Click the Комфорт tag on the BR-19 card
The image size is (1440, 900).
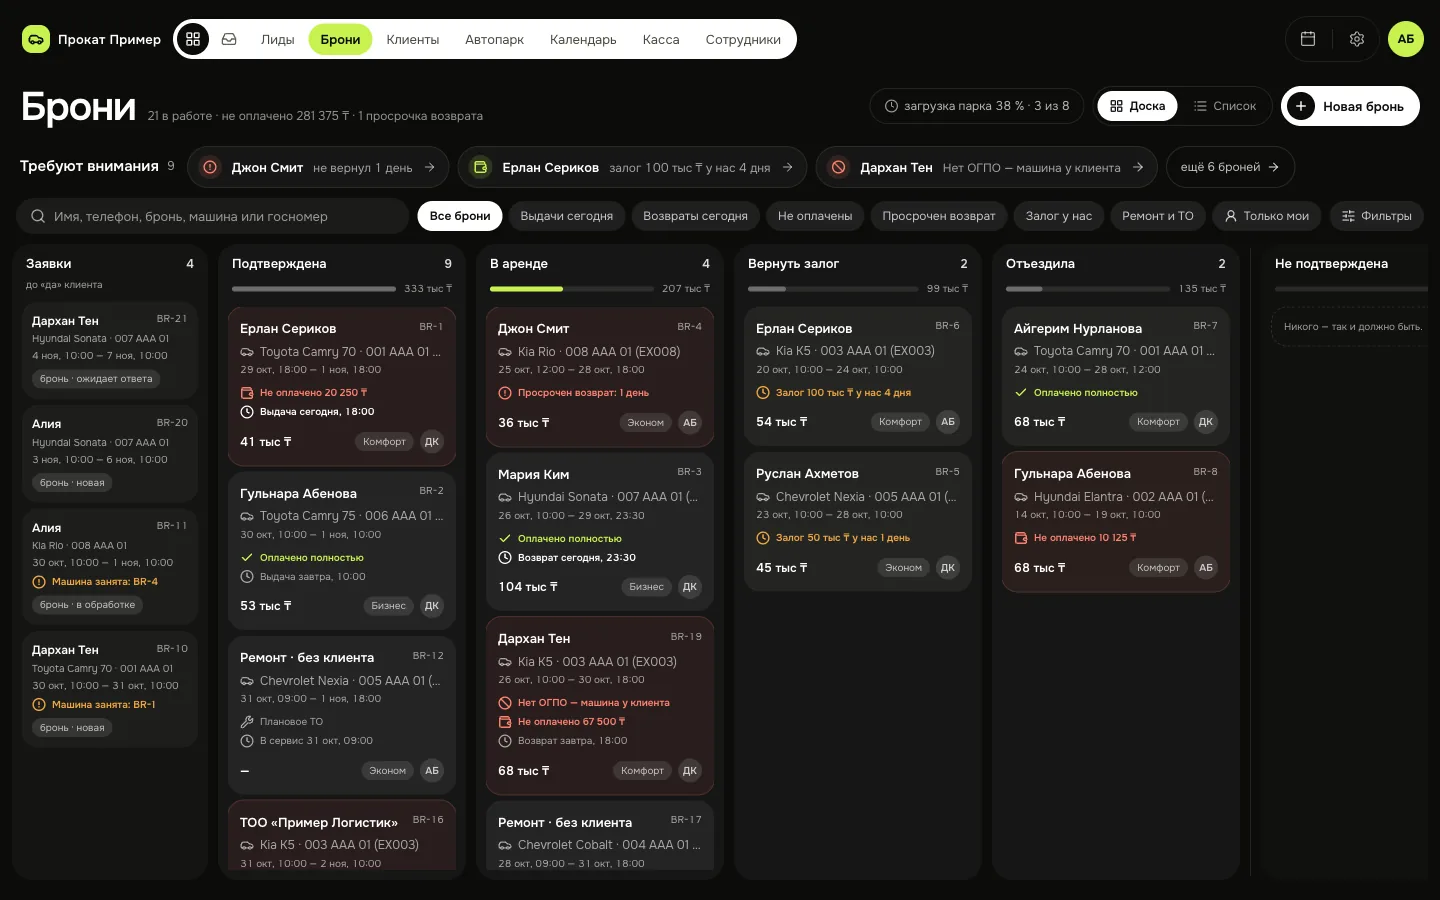642,770
